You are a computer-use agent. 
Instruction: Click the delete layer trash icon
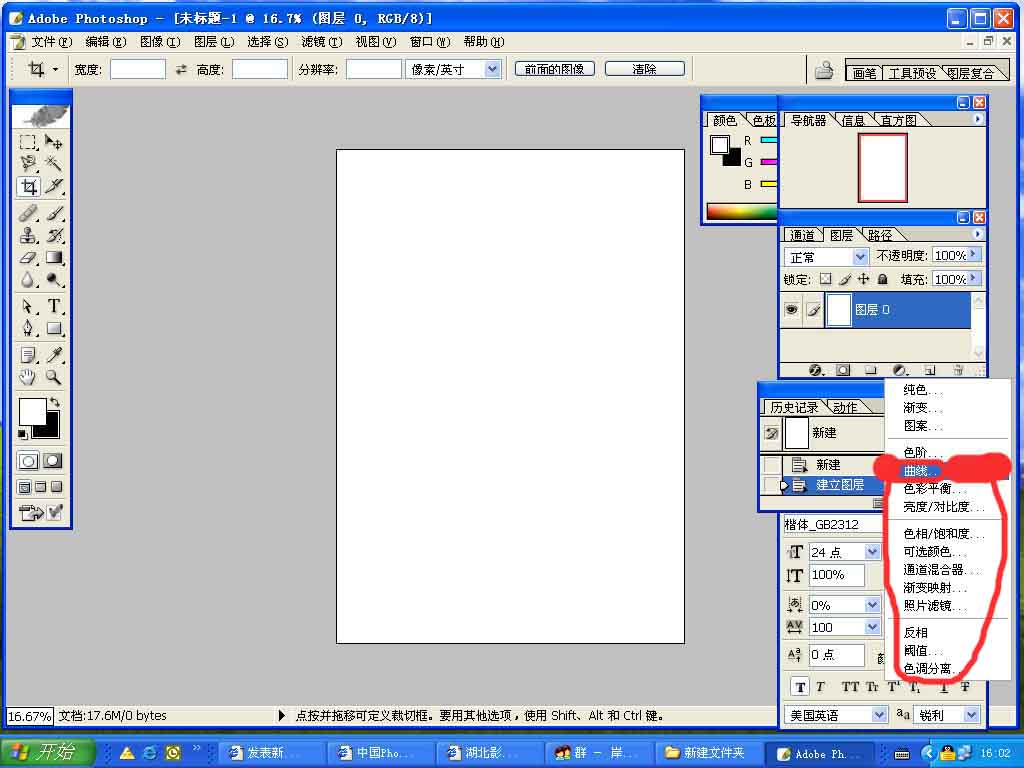957,370
